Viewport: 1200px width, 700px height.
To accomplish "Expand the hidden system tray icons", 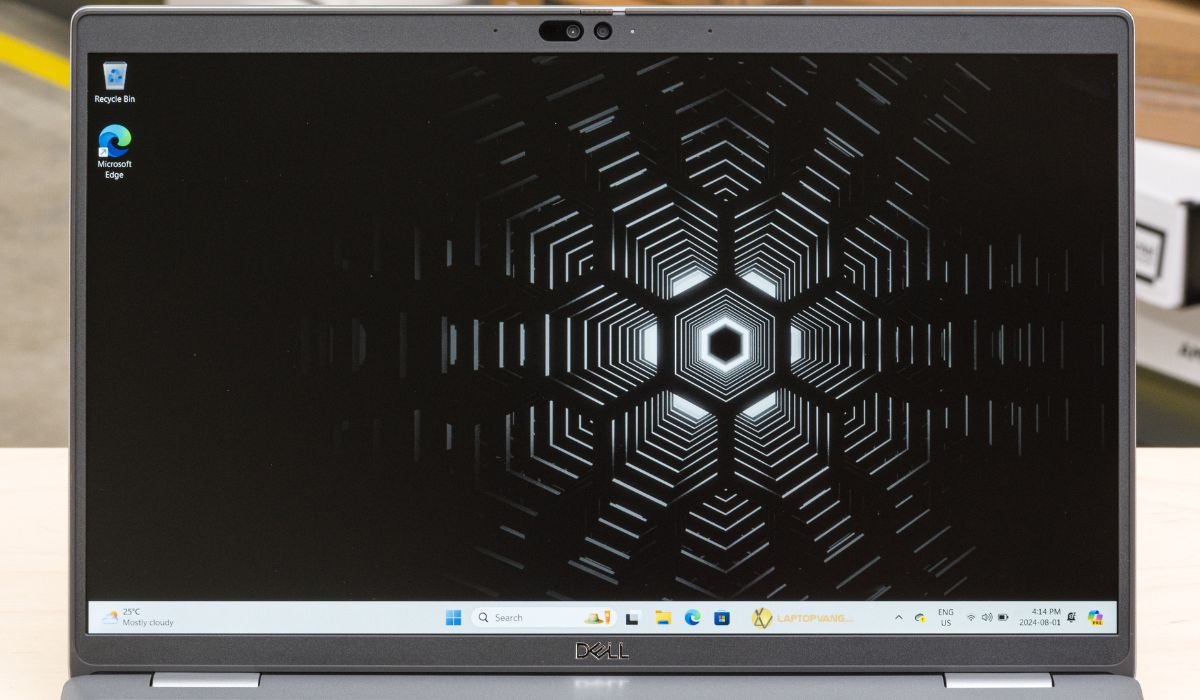I will tap(898, 618).
